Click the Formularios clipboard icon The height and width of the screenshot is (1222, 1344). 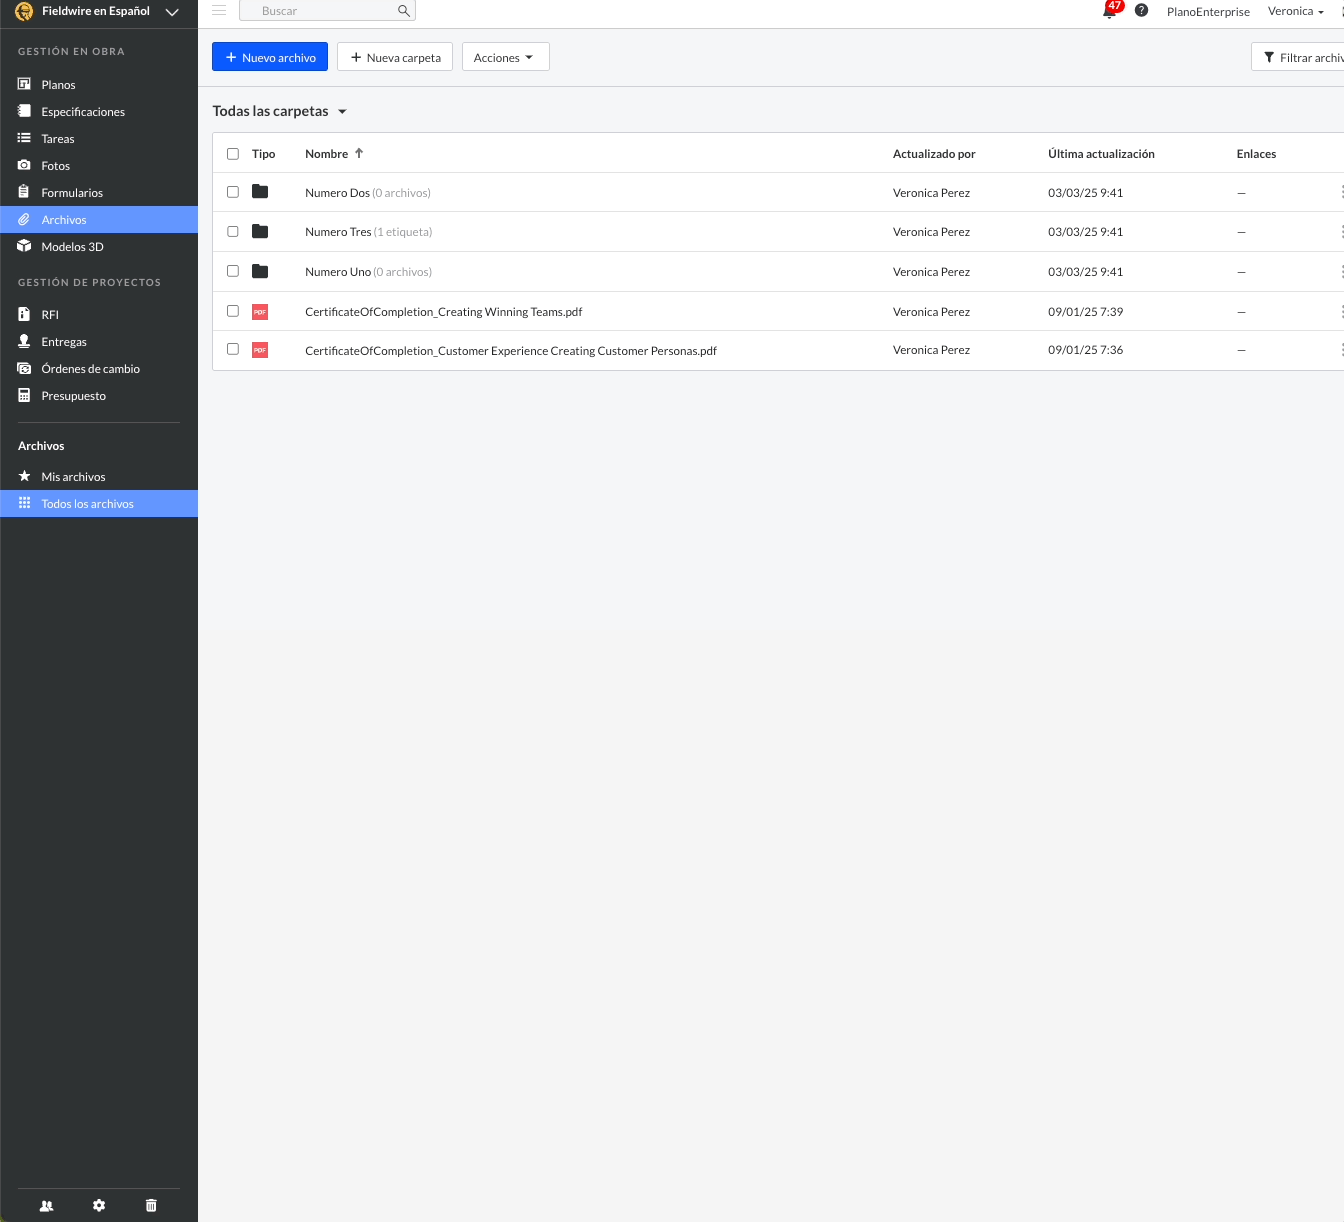[x=24, y=192]
